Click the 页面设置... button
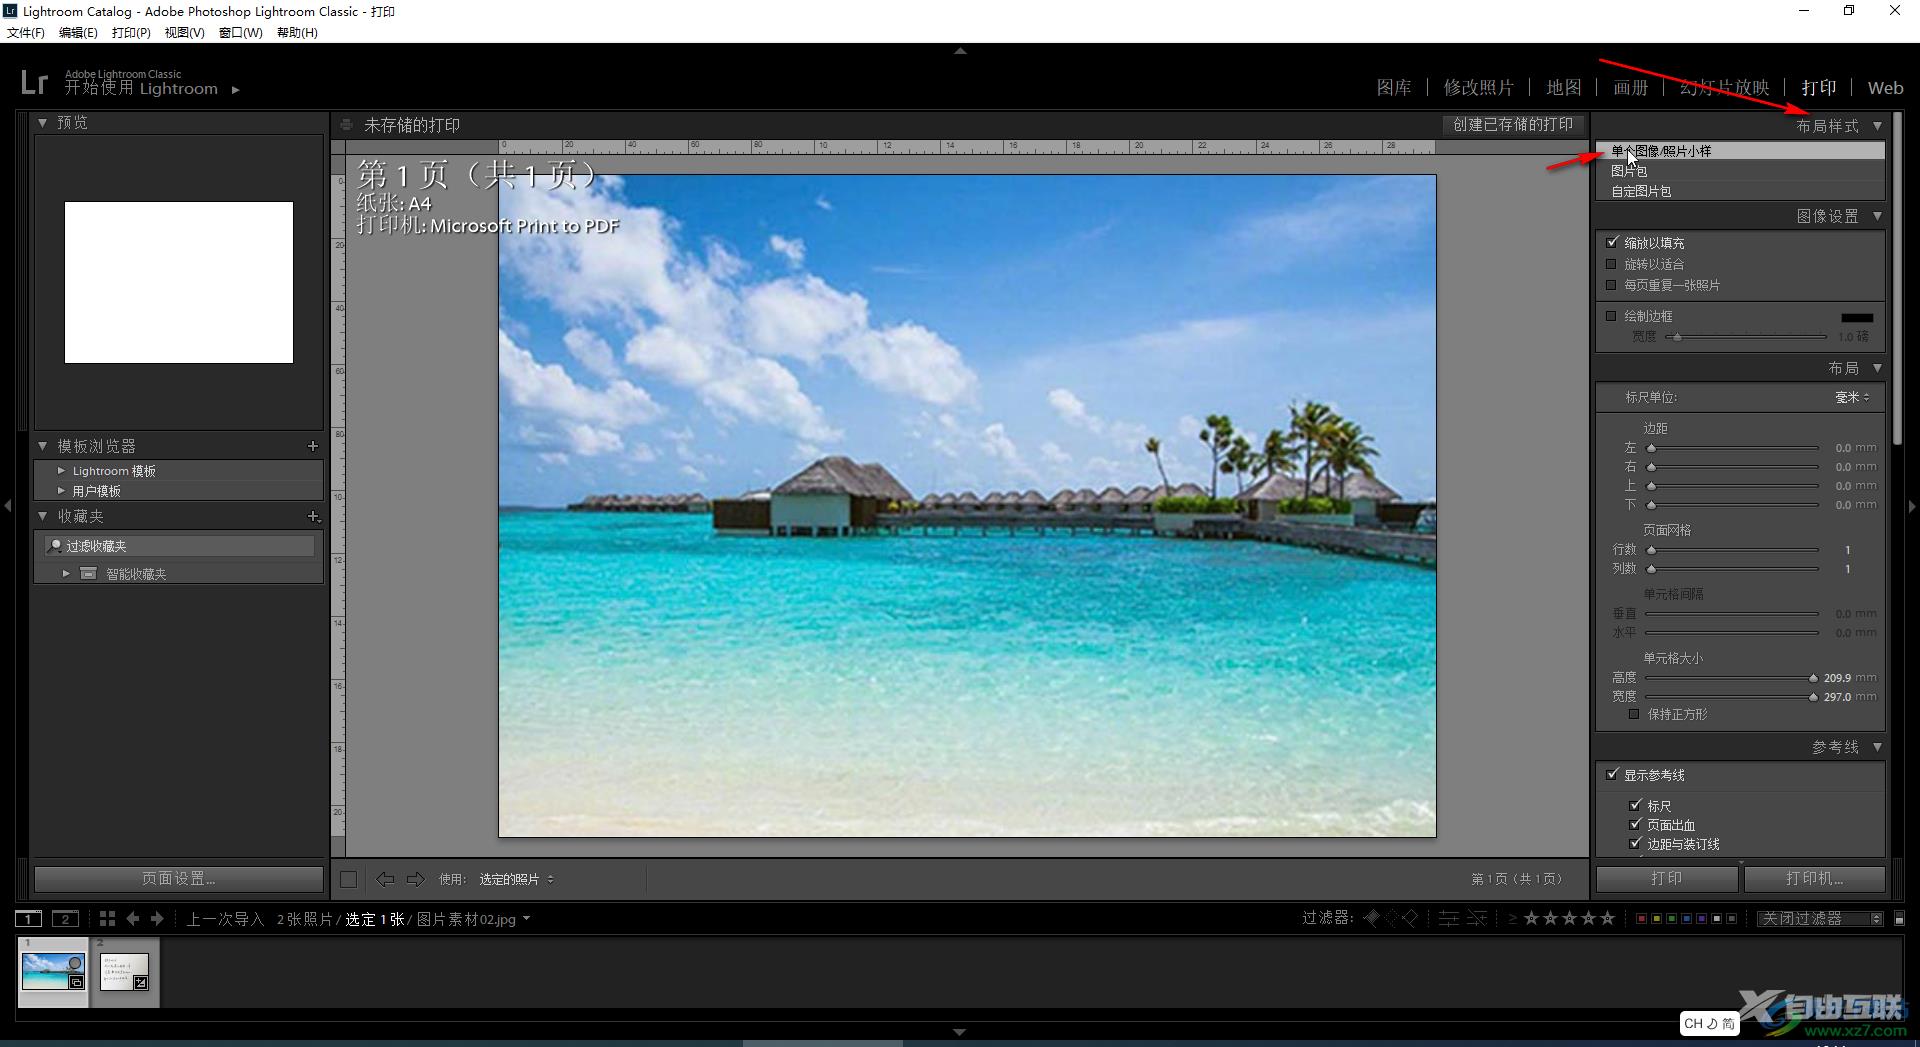 point(179,879)
